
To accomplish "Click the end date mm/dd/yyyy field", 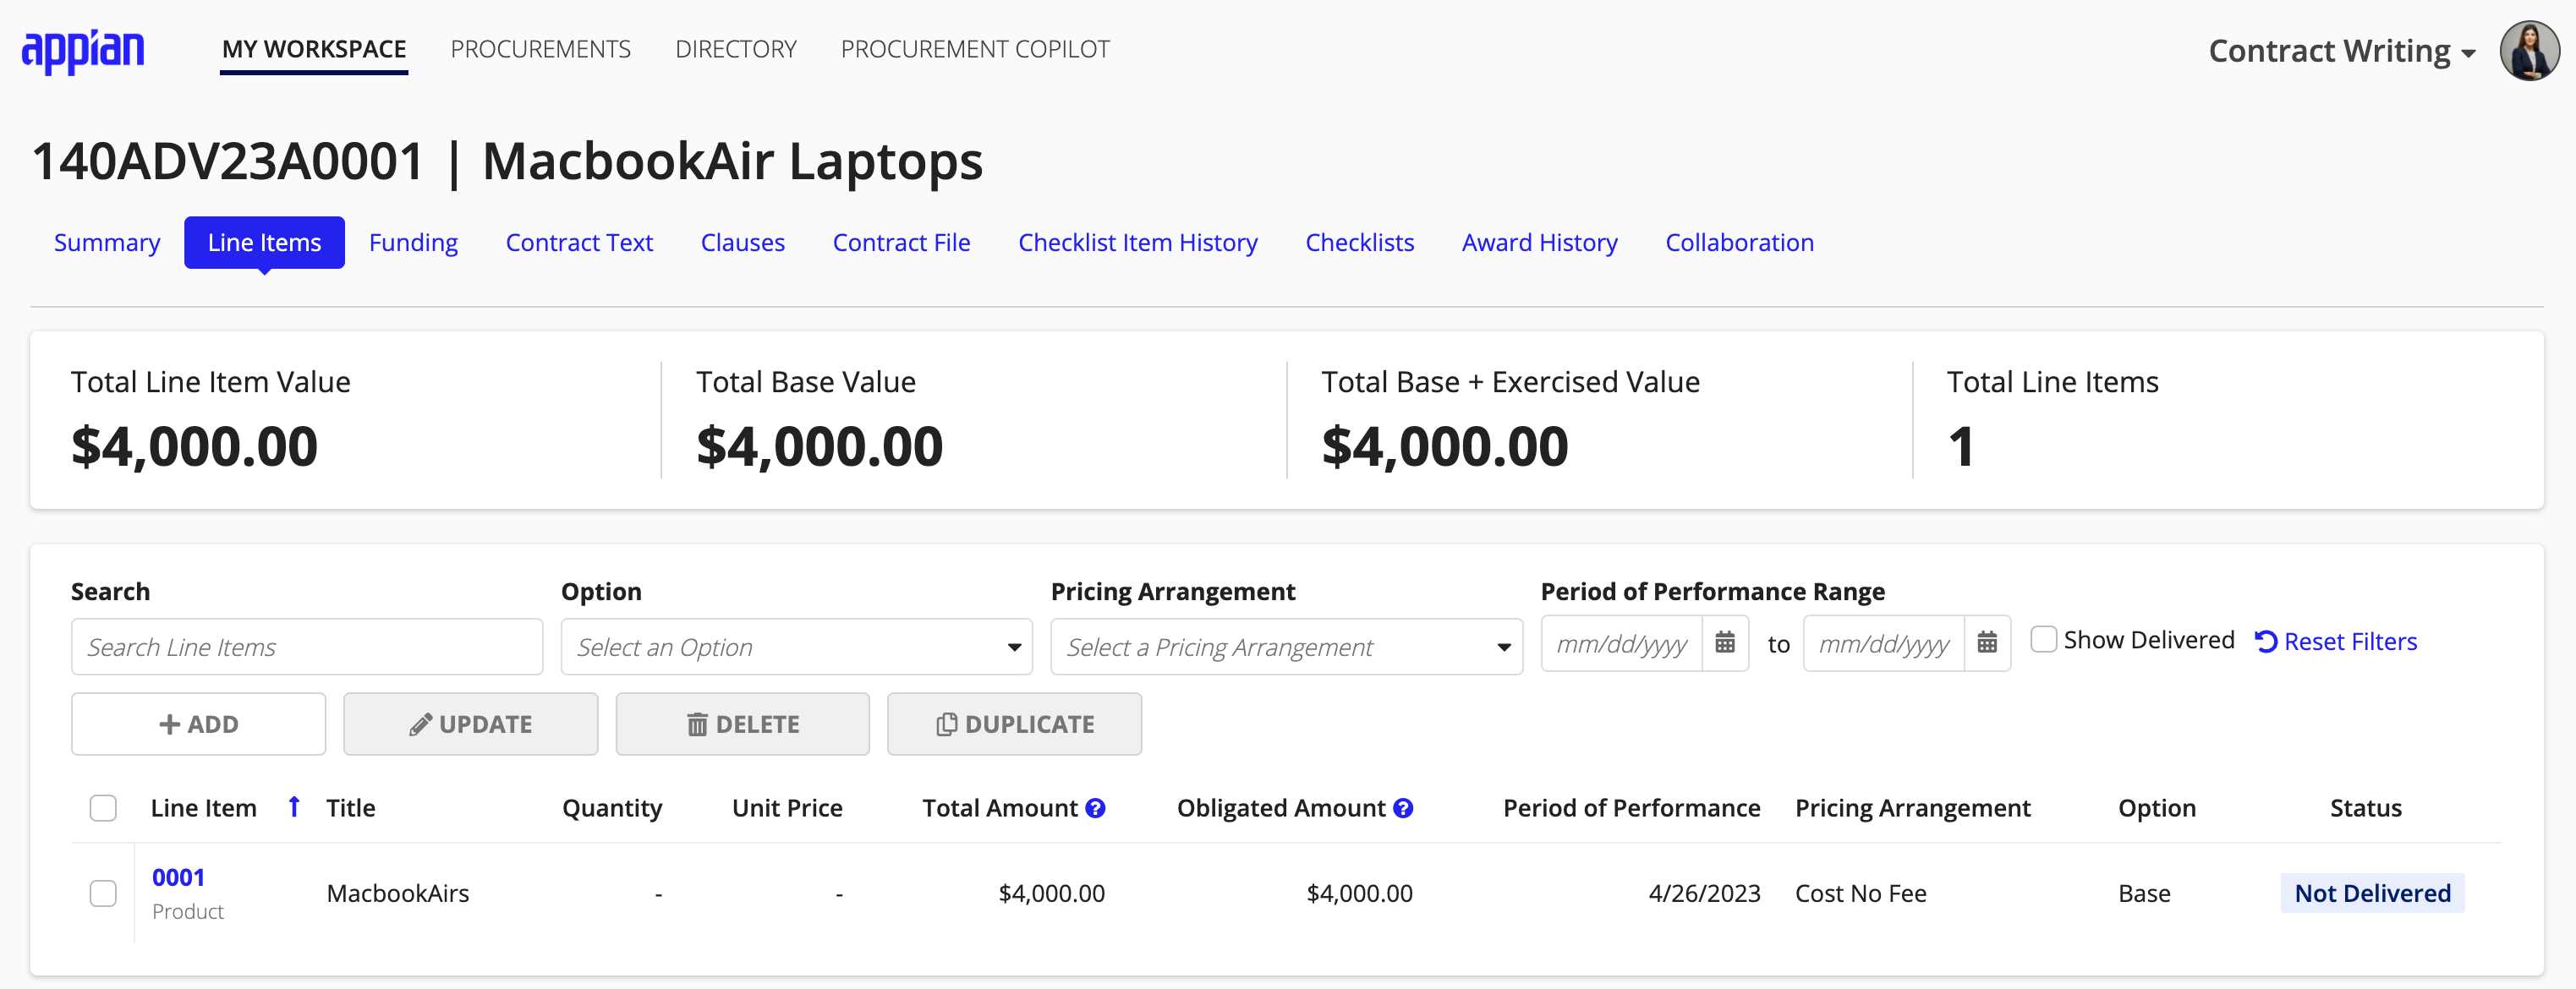I will (1883, 644).
